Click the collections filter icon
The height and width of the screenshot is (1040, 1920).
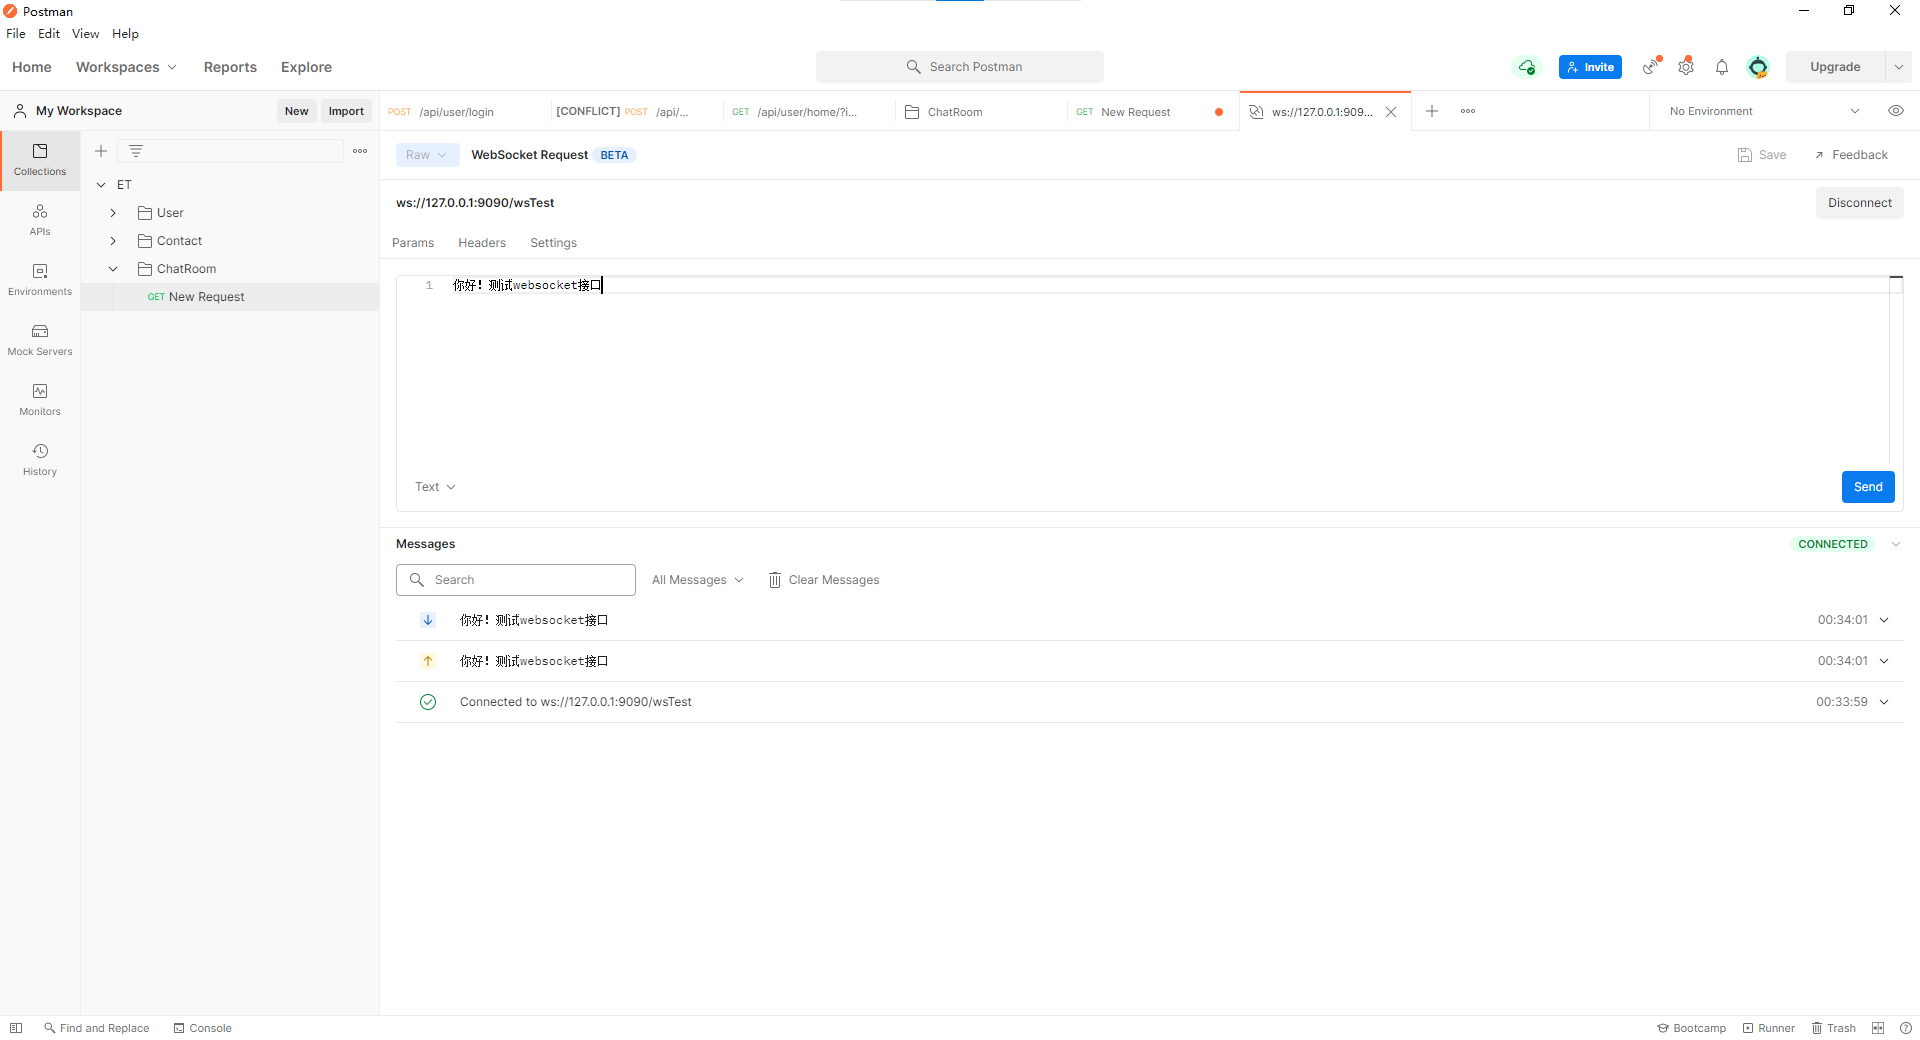[x=136, y=151]
